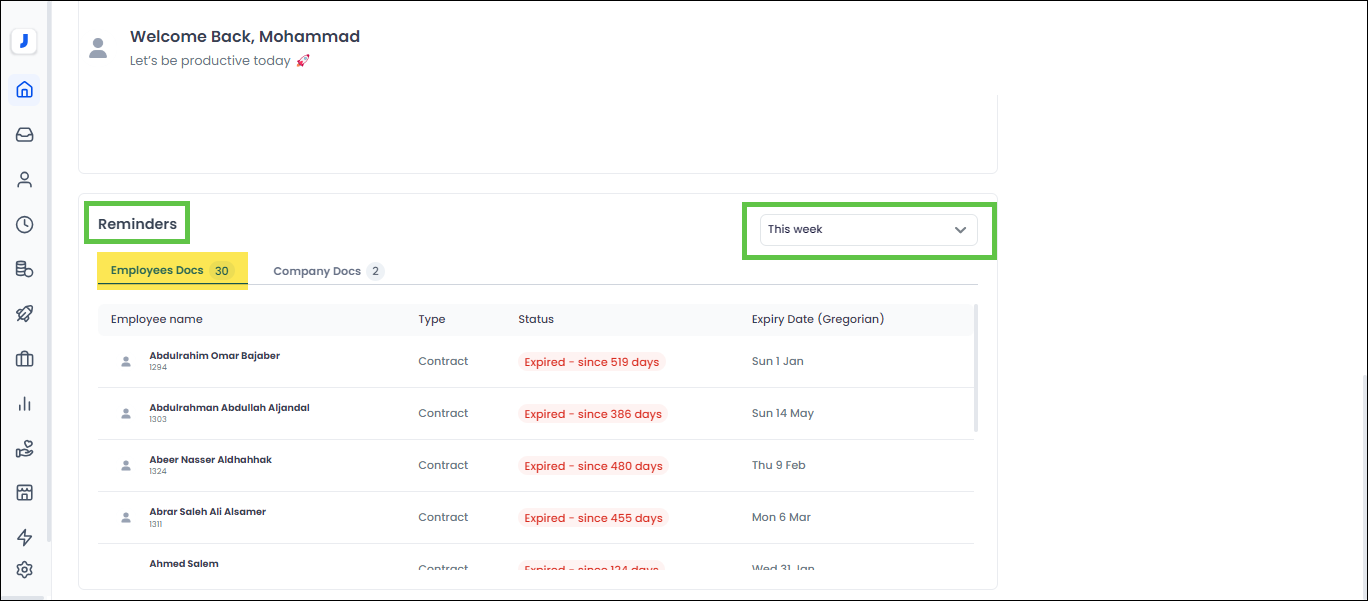Viewport: 1368px width, 601px height.
Task: Open the briefcase icon in sidebar
Action: pos(25,359)
